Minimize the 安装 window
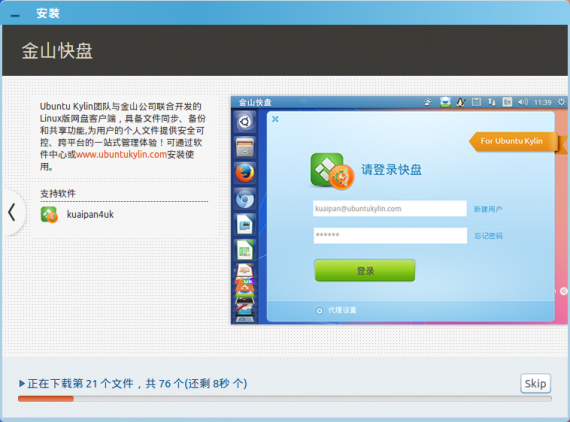The height and width of the screenshot is (422, 570). [15, 15]
